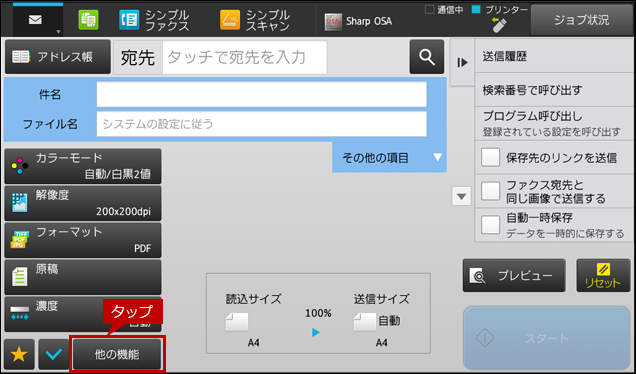The height and width of the screenshot is (374, 636).
Task: Tap the 100% ratio text
Action: [x=318, y=313]
